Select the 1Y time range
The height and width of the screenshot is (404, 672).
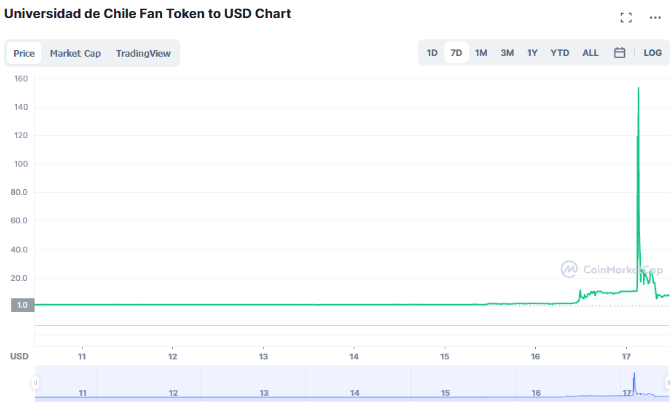[x=532, y=53]
